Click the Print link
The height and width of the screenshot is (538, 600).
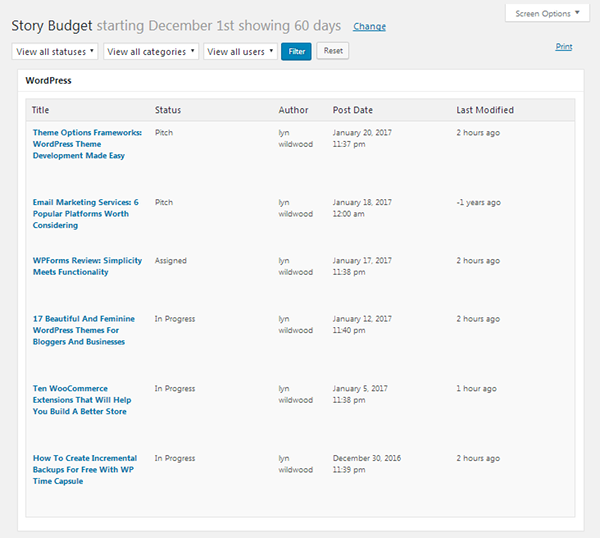(564, 47)
